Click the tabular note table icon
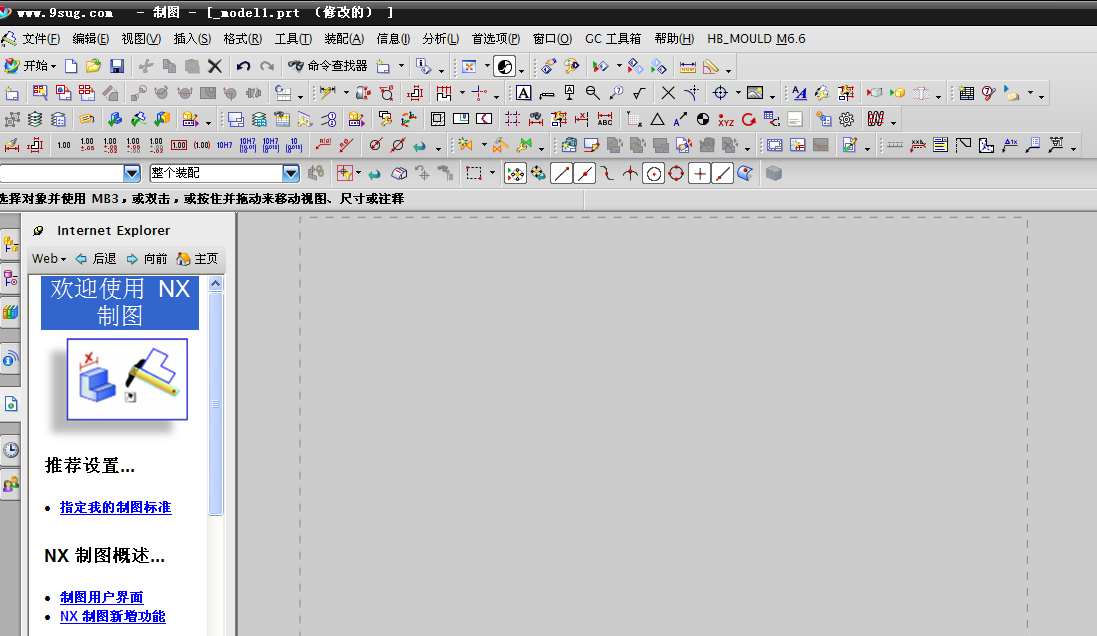 tap(966, 93)
